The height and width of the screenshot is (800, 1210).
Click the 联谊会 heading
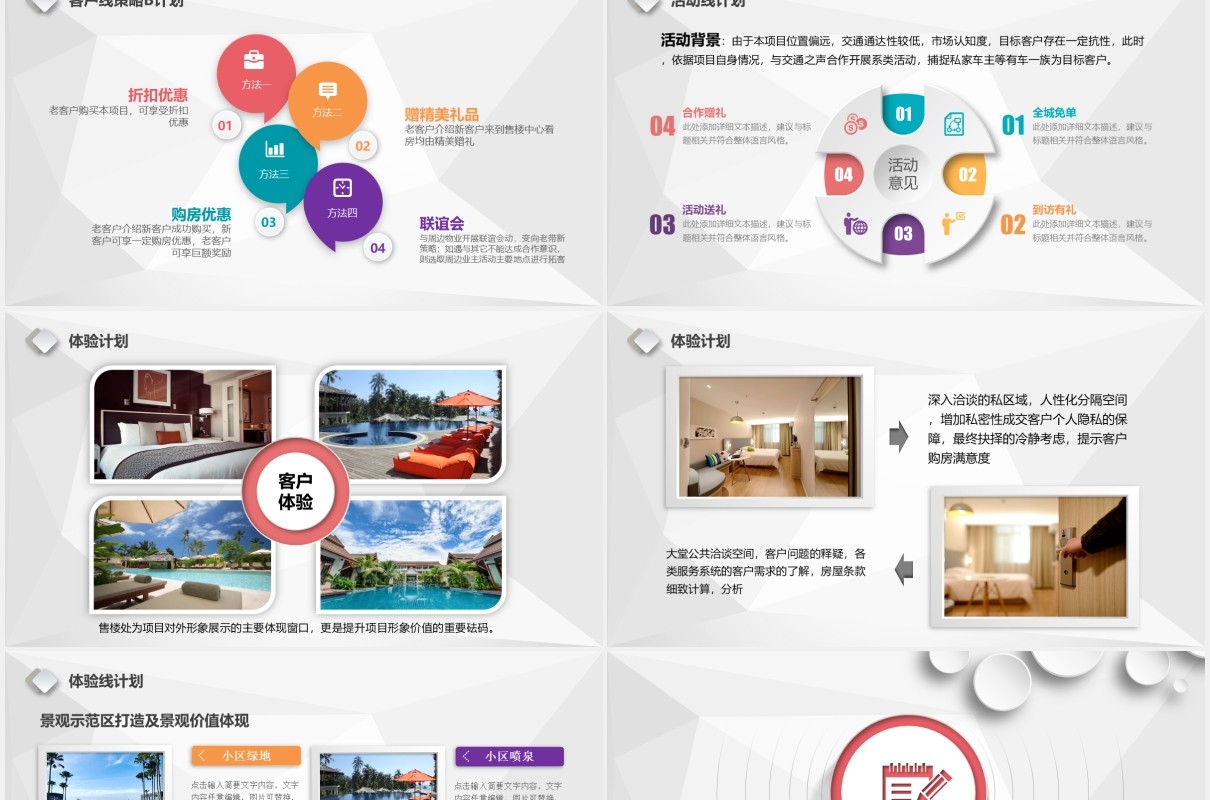coord(442,223)
